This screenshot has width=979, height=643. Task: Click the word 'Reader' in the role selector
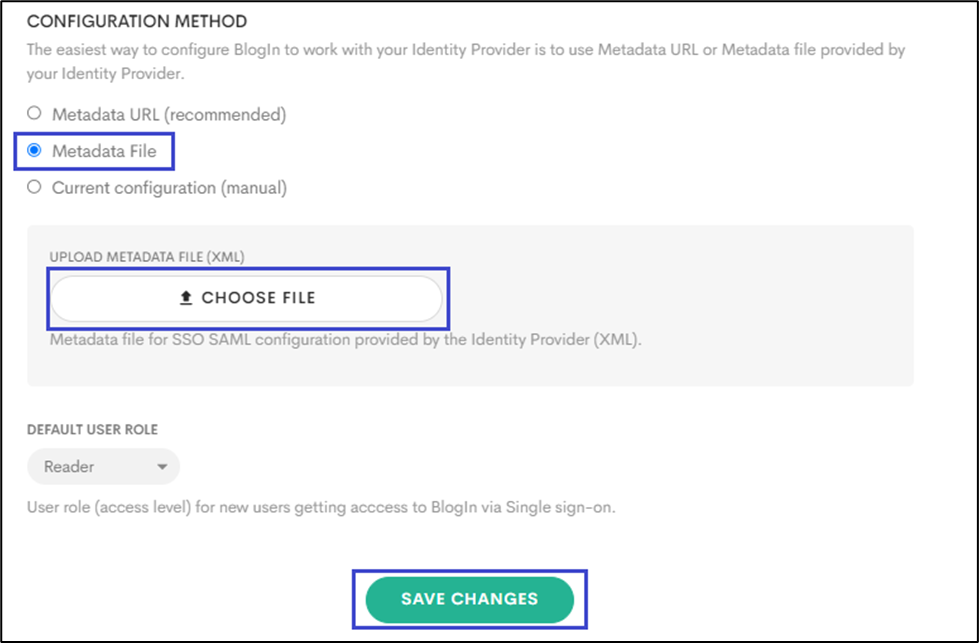click(x=69, y=467)
